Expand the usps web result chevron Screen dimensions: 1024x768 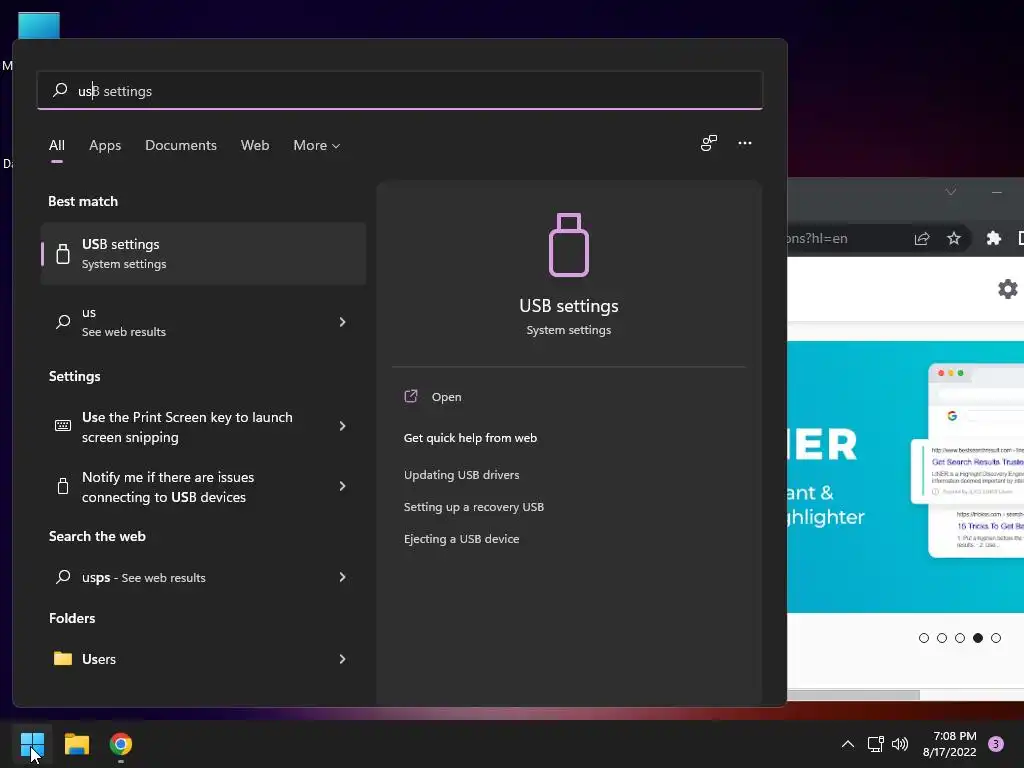pyautogui.click(x=342, y=577)
